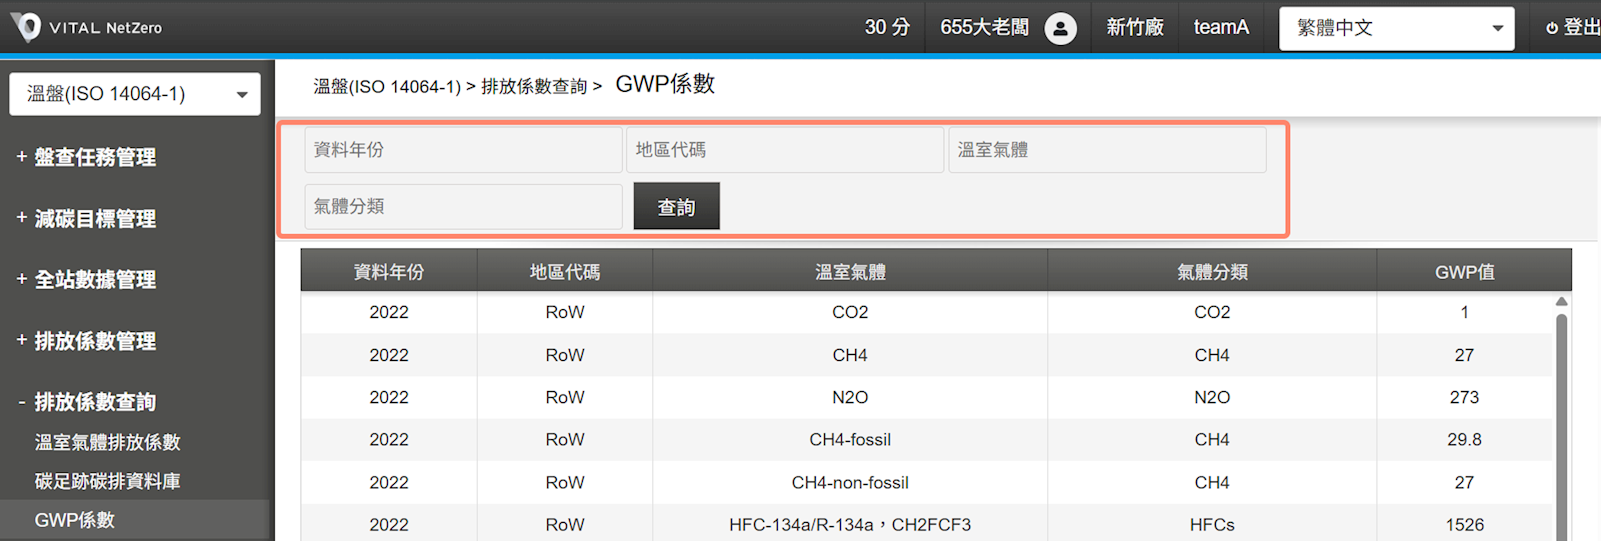Collapse the 排放係數查詢 section

(x=94, y=402)
